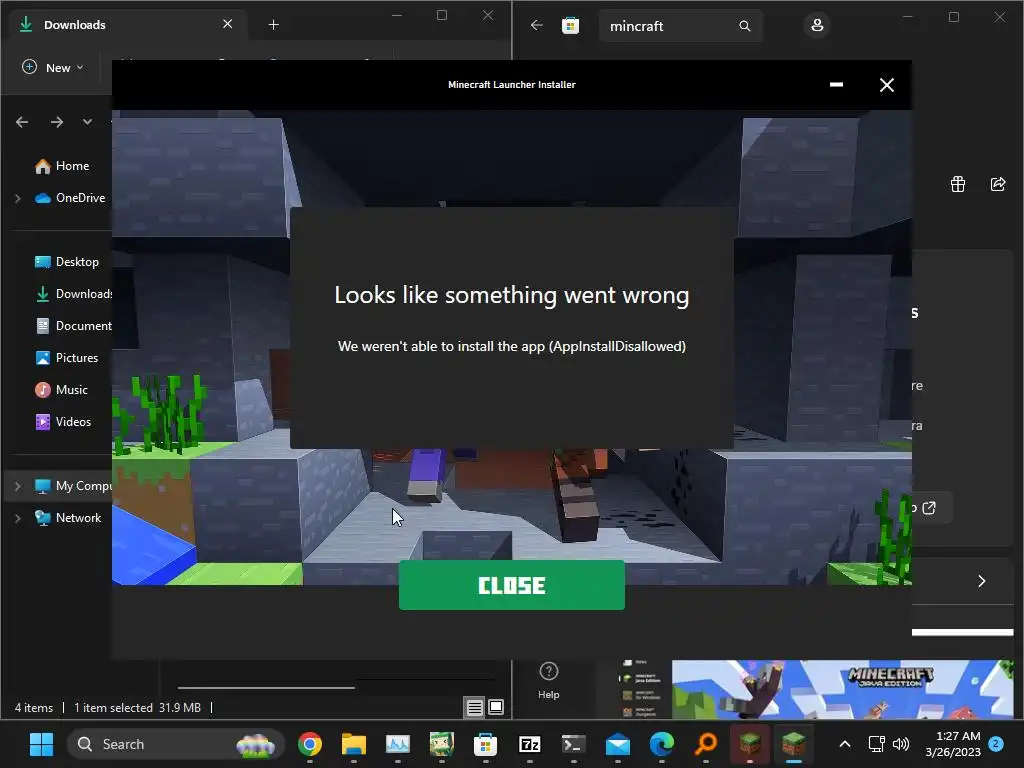1024x768 pixels.
Task: Open Music folder in sidebar
Action: 62,390
